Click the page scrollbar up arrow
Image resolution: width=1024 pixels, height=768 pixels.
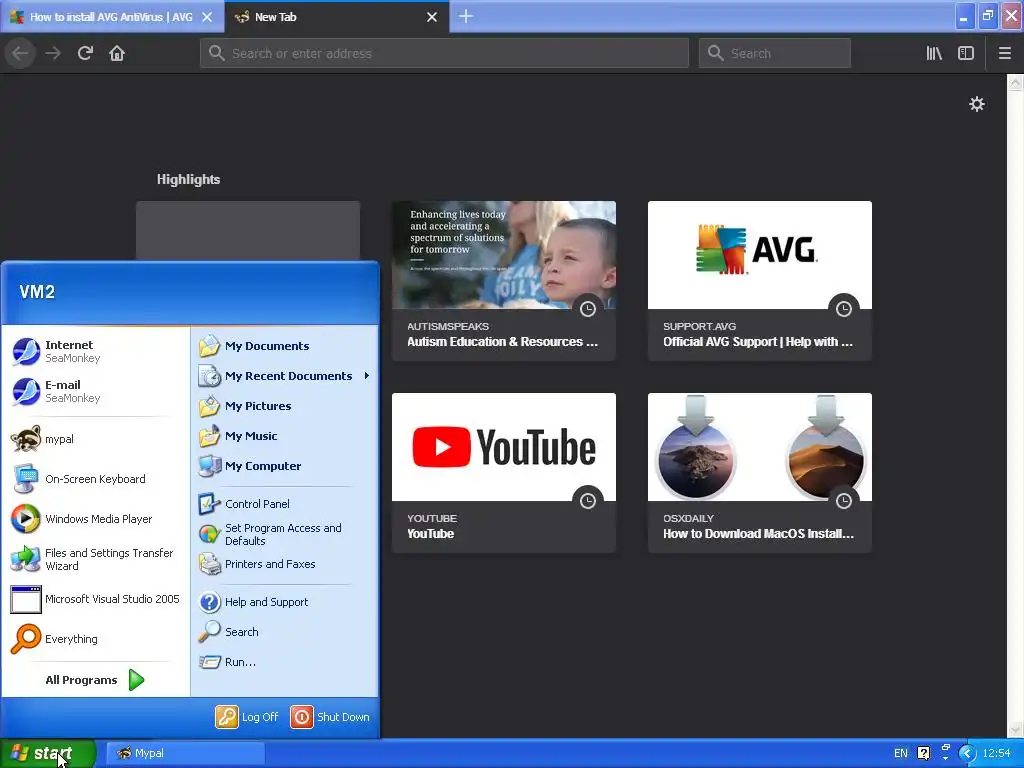(x=1015, y=82)
